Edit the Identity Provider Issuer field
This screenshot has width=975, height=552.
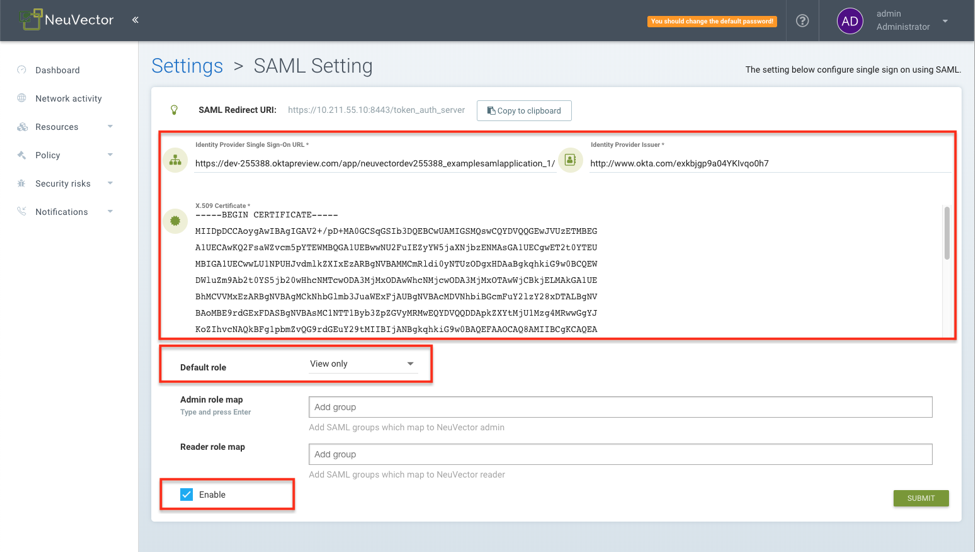770,163
